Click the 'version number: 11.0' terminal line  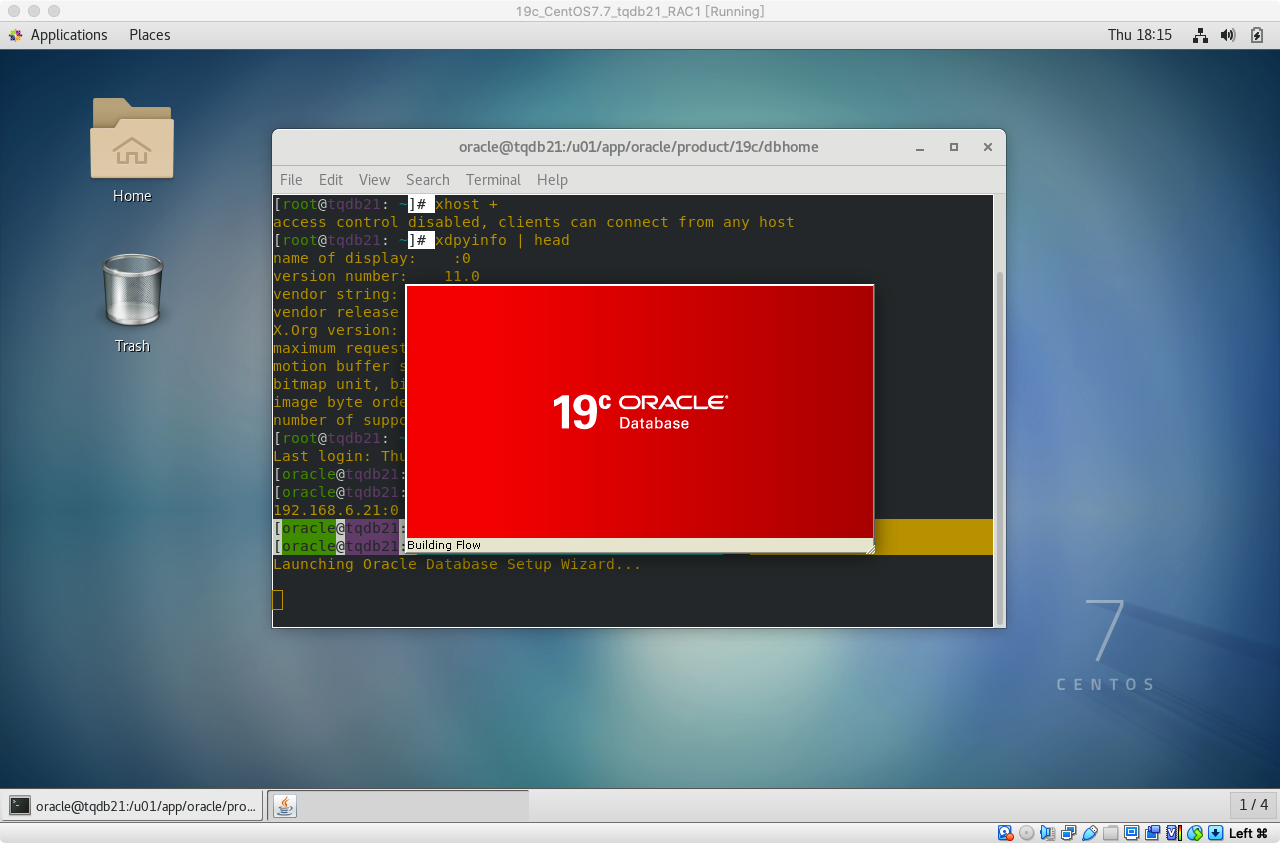[376, 276]
